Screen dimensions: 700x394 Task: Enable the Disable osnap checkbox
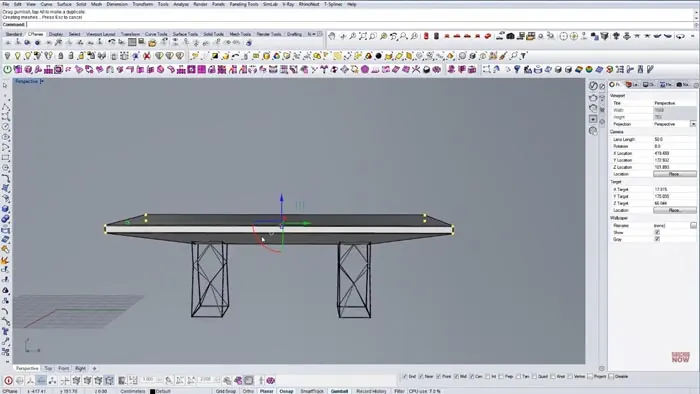(611, 377)
